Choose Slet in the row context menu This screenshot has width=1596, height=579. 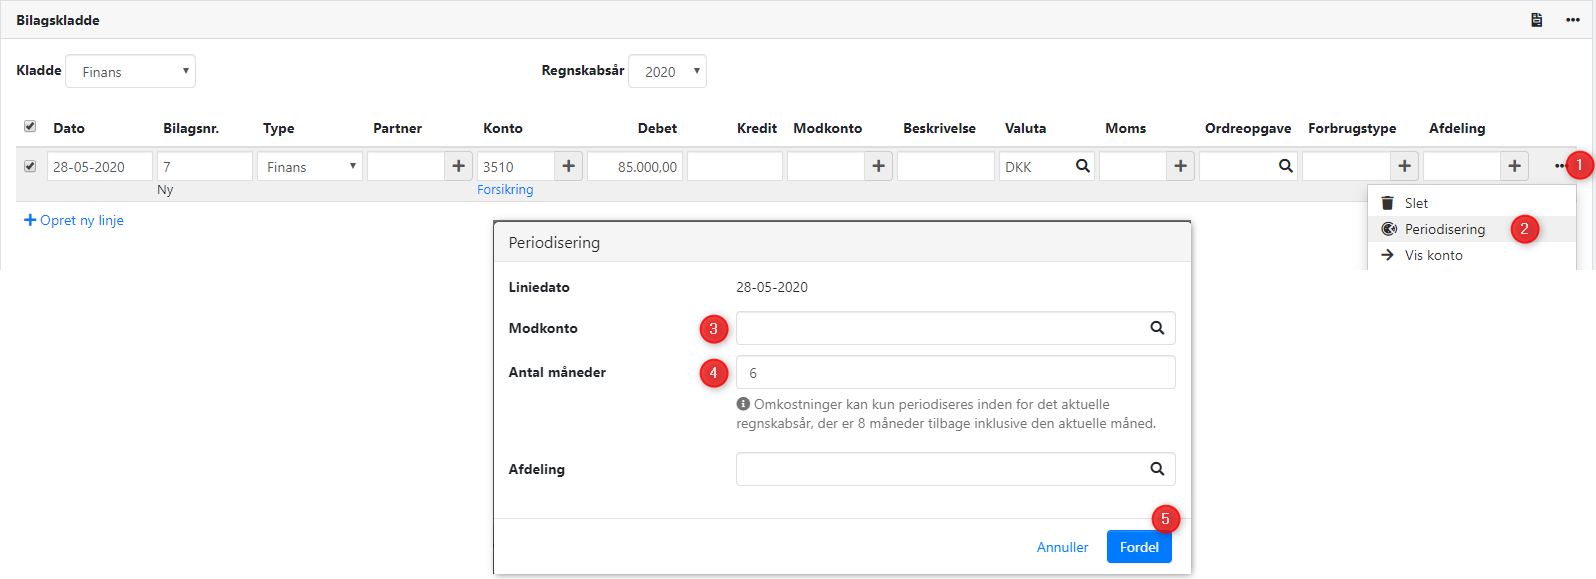tap(1416, 203)
